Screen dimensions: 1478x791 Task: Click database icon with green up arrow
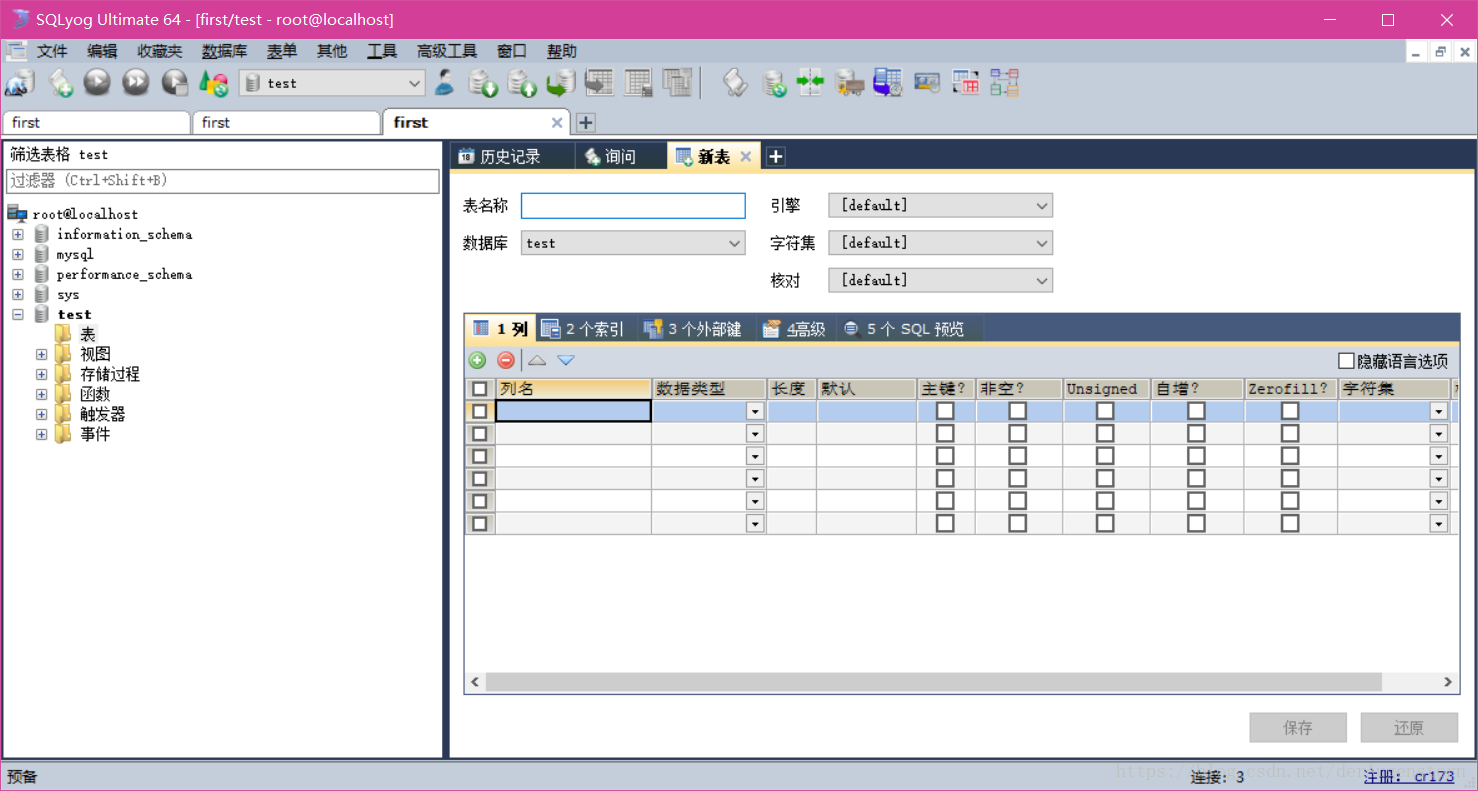522,83
